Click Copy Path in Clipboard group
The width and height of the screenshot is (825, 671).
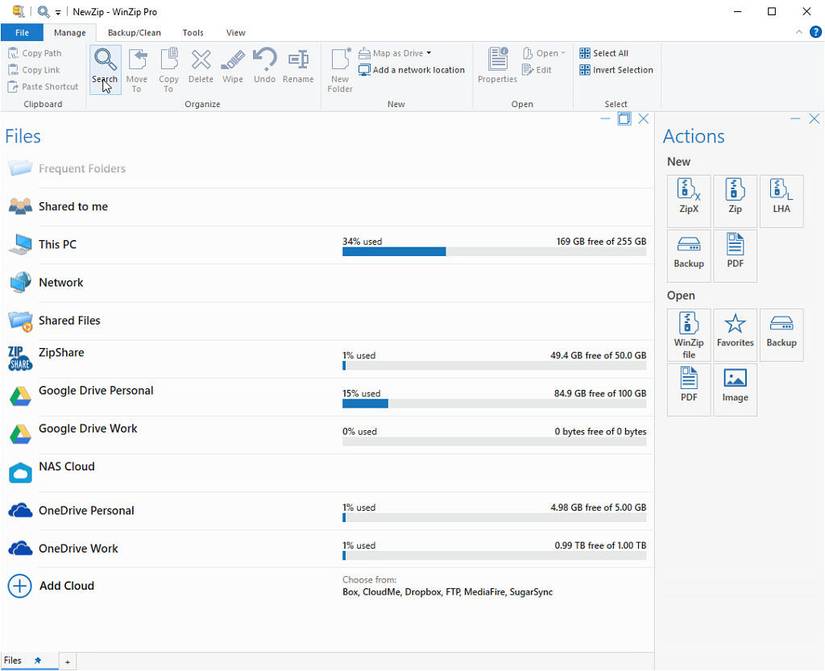pyautogui.click(x=35, y=53)
